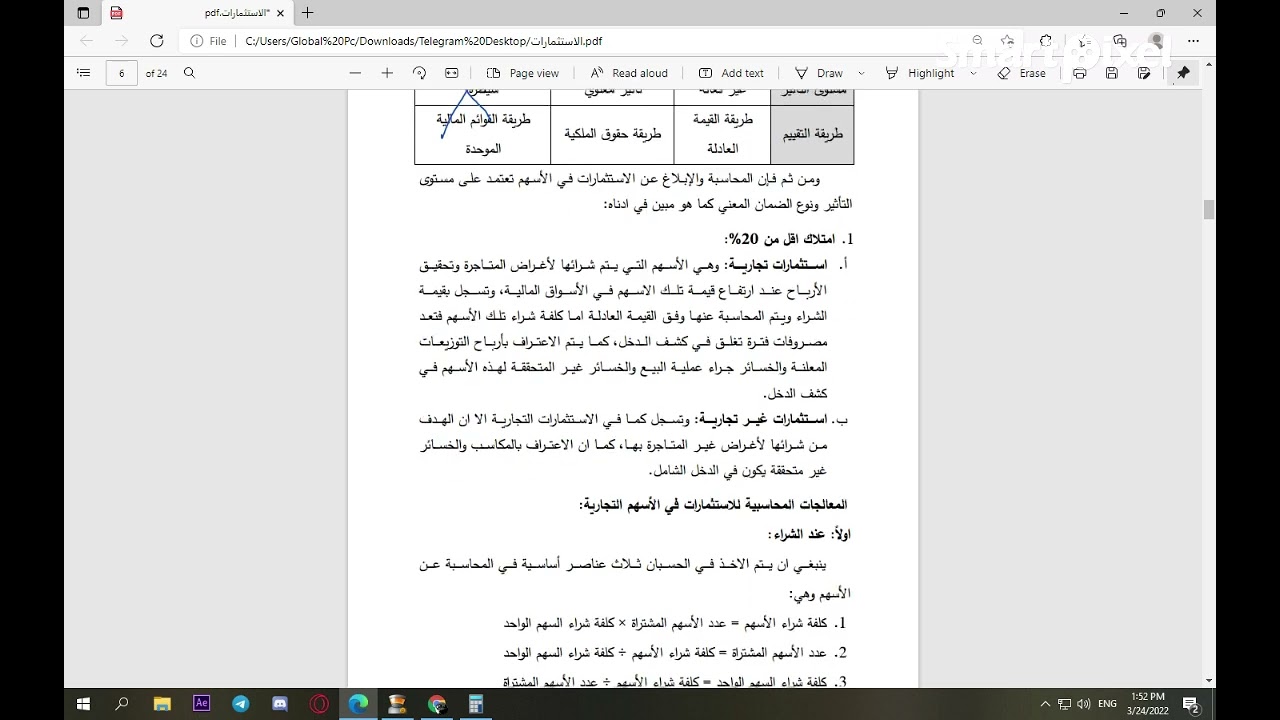Click the page number field showing 6
Screen dimensions: 1280x720
[122, 73]
